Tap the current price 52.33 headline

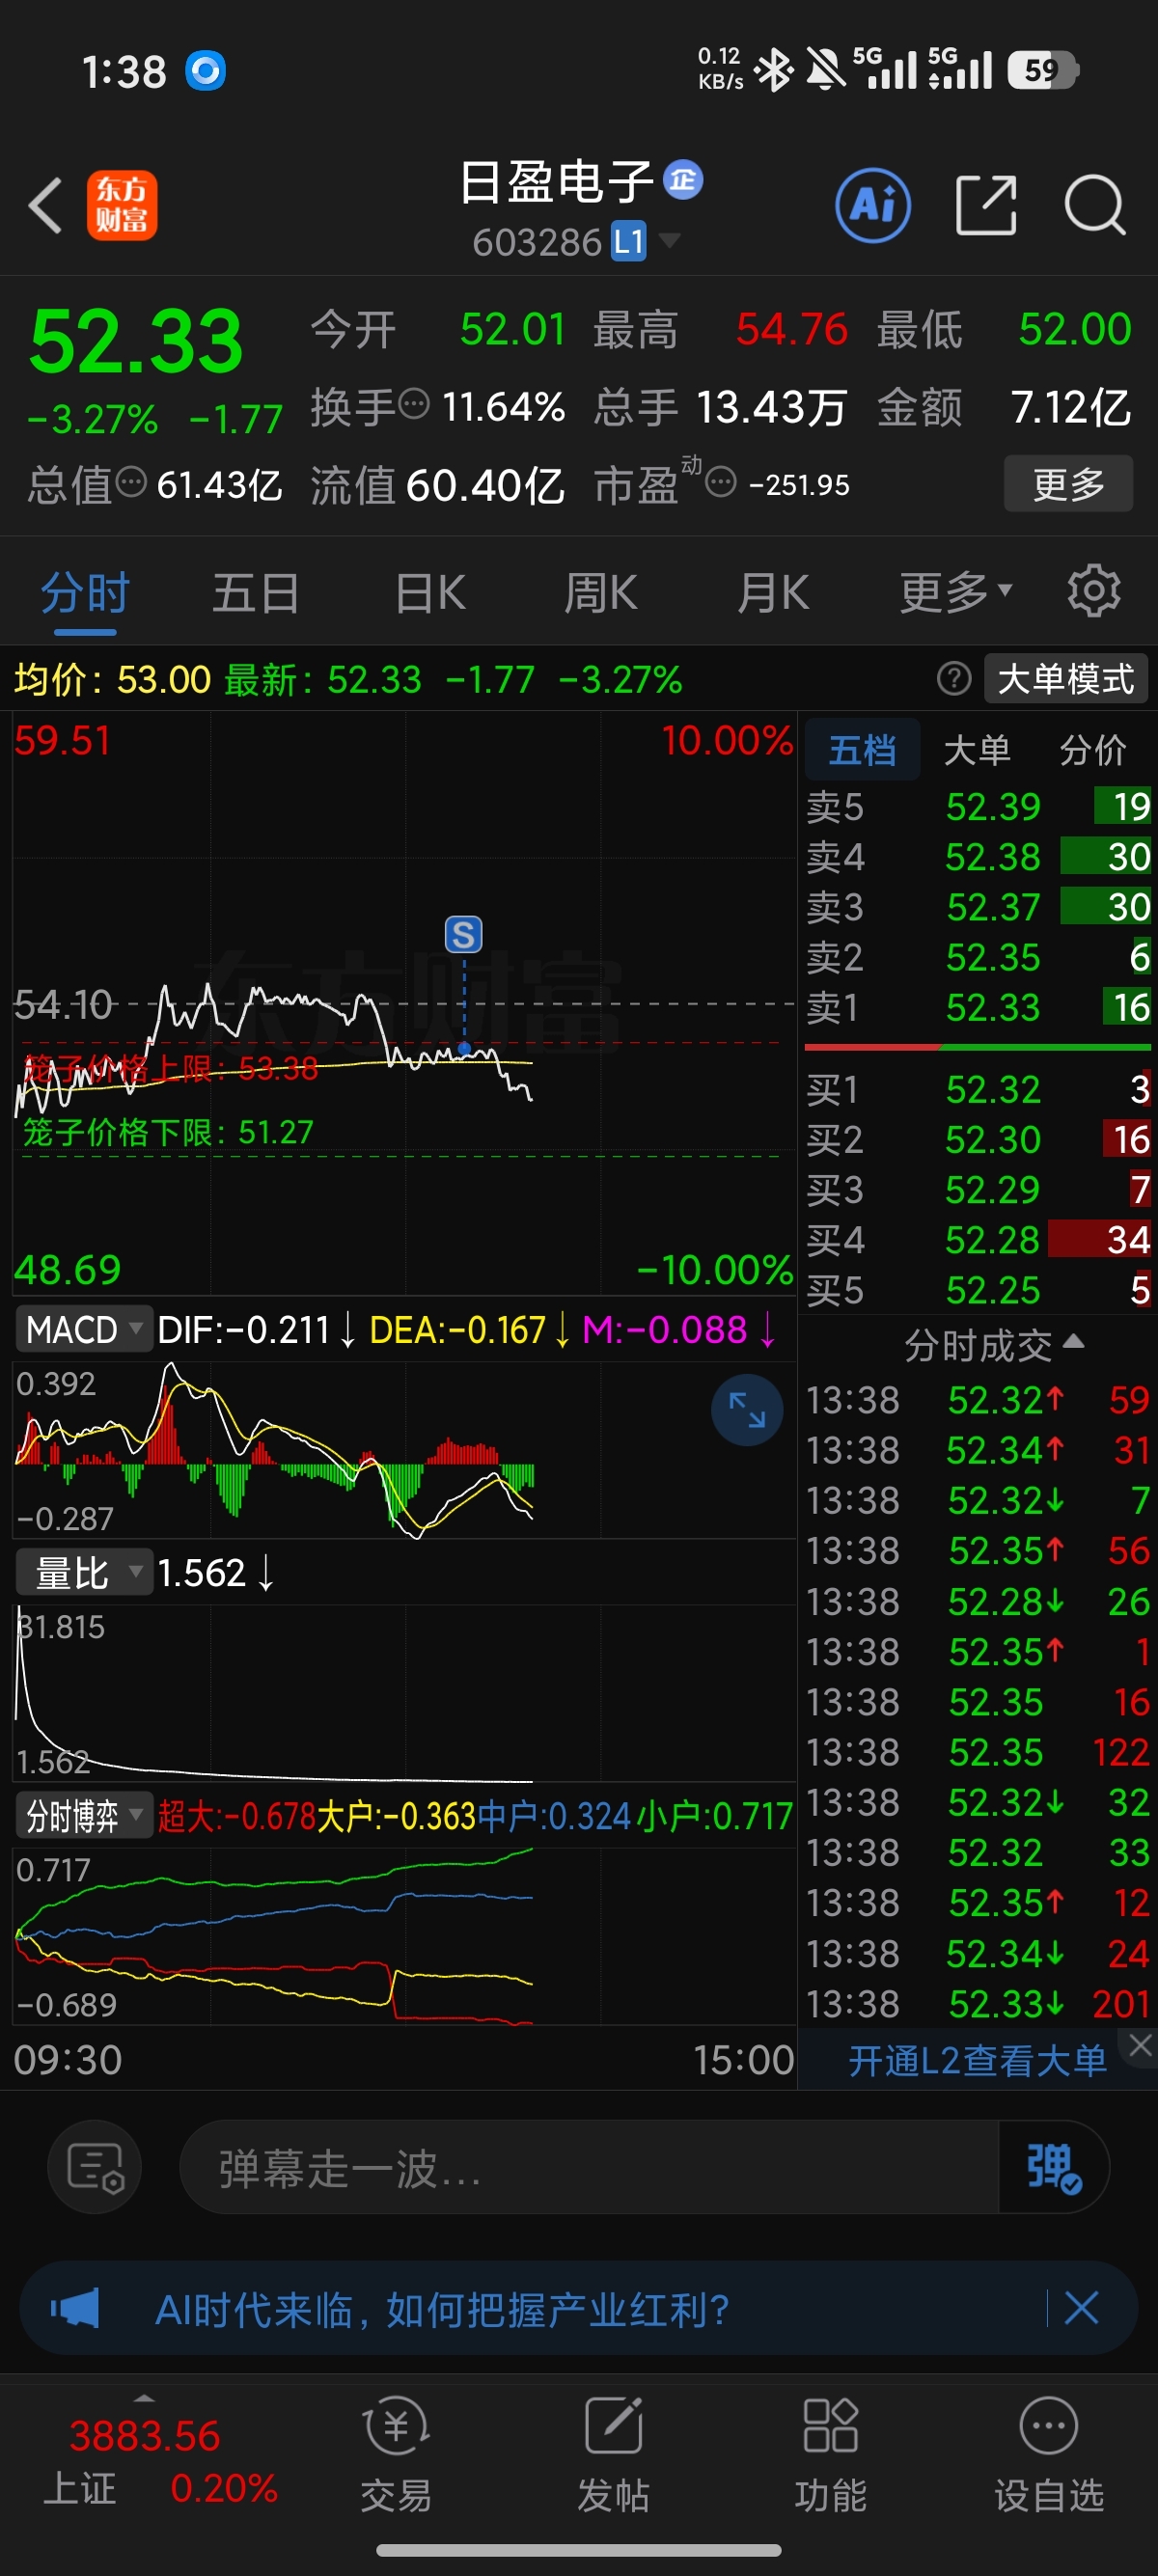pos(136,341)
